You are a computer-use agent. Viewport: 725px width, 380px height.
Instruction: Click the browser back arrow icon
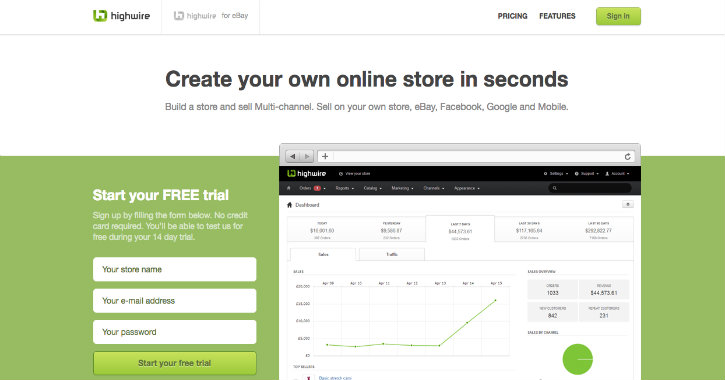coord(293,156)
